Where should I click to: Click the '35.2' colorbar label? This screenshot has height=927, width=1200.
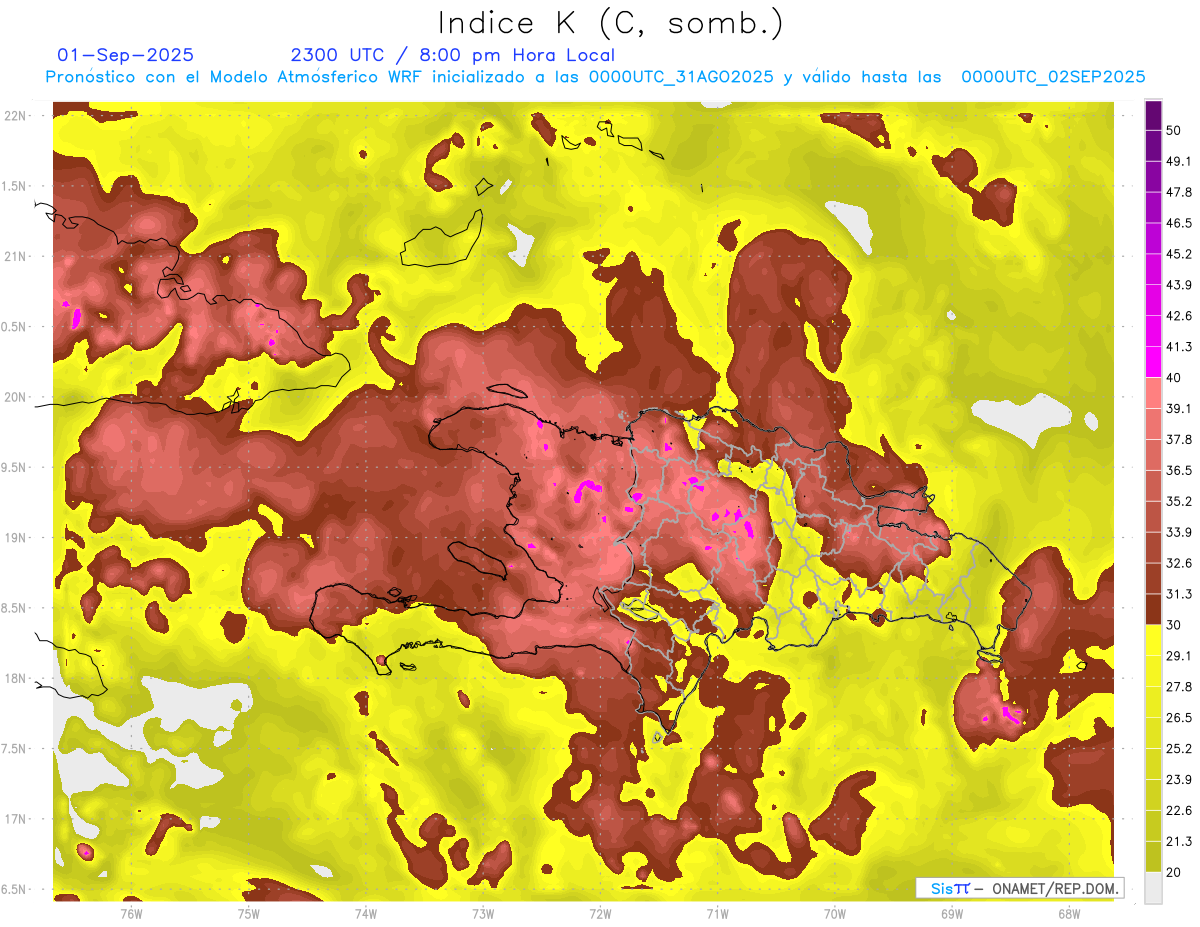pyautogui.click(x=1179, y=501)
